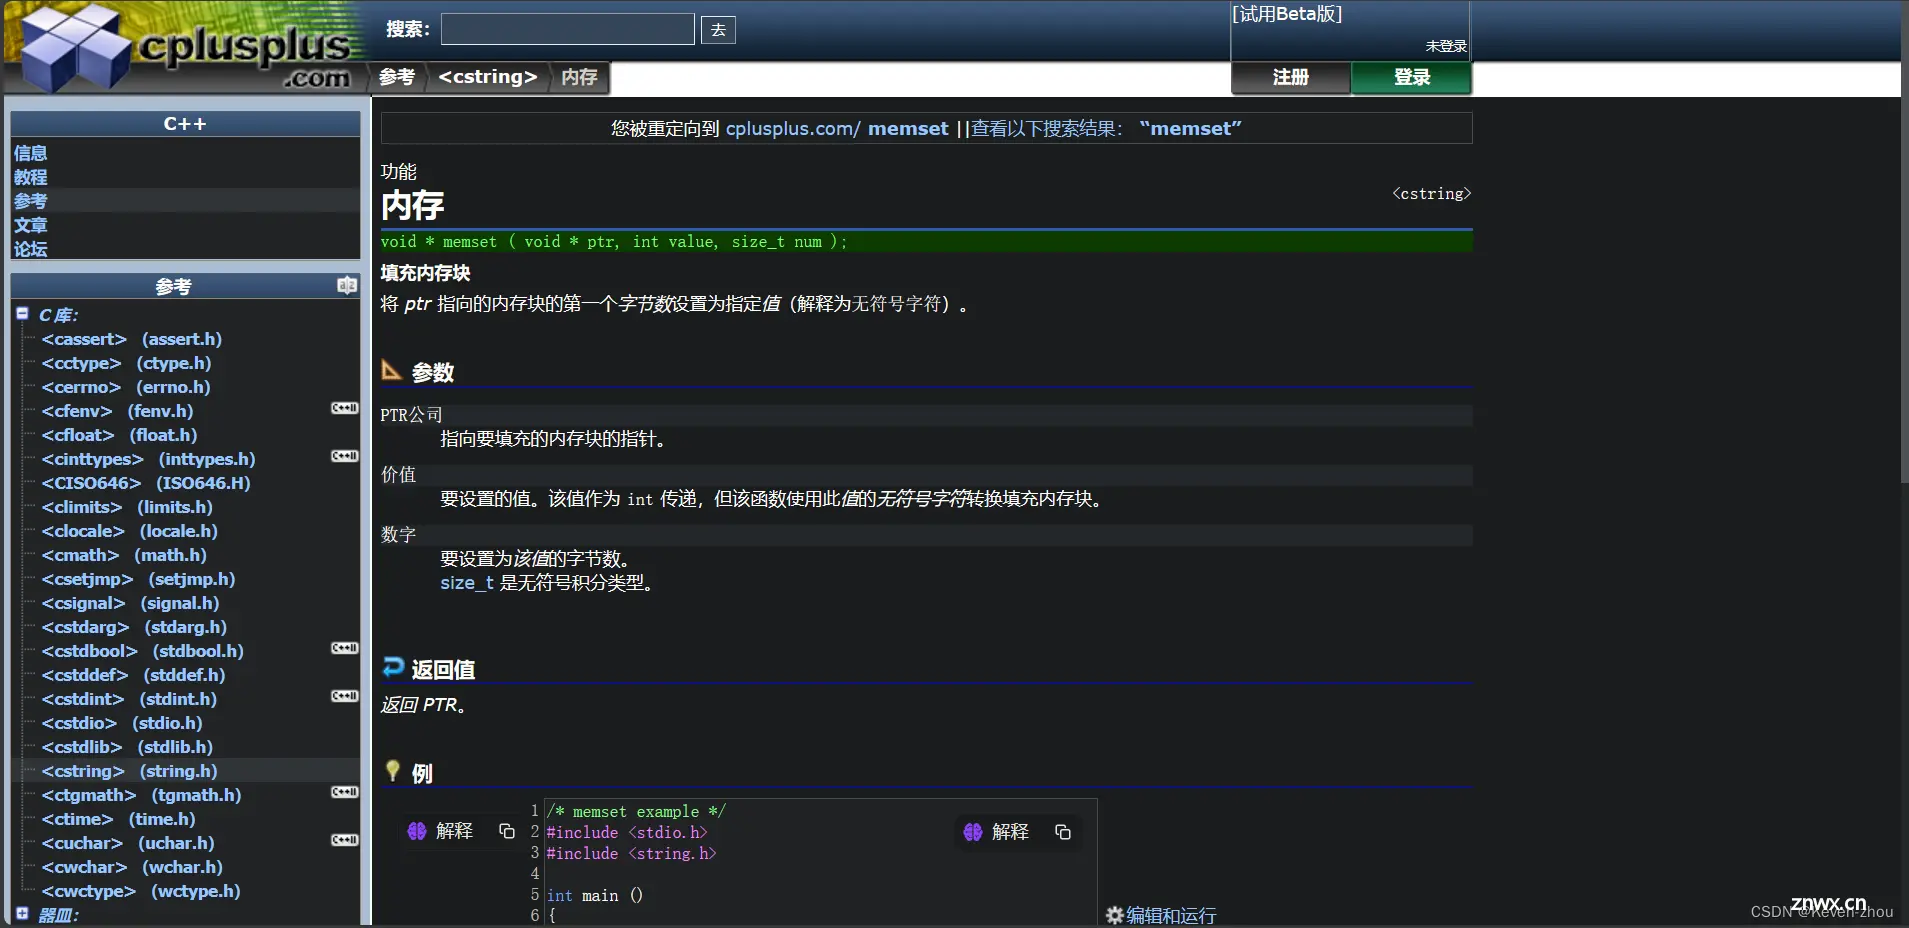The image size is (1909, 928).
Task: Open <clocale> (locale.h) reference
Action: [x=129, y=531]
